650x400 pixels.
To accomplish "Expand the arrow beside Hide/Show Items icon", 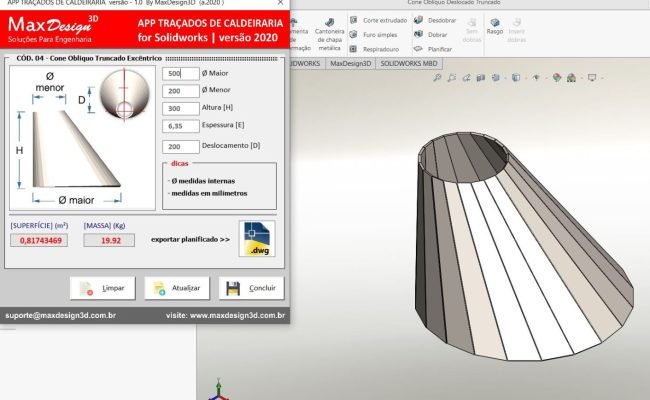I will [545, 78].
